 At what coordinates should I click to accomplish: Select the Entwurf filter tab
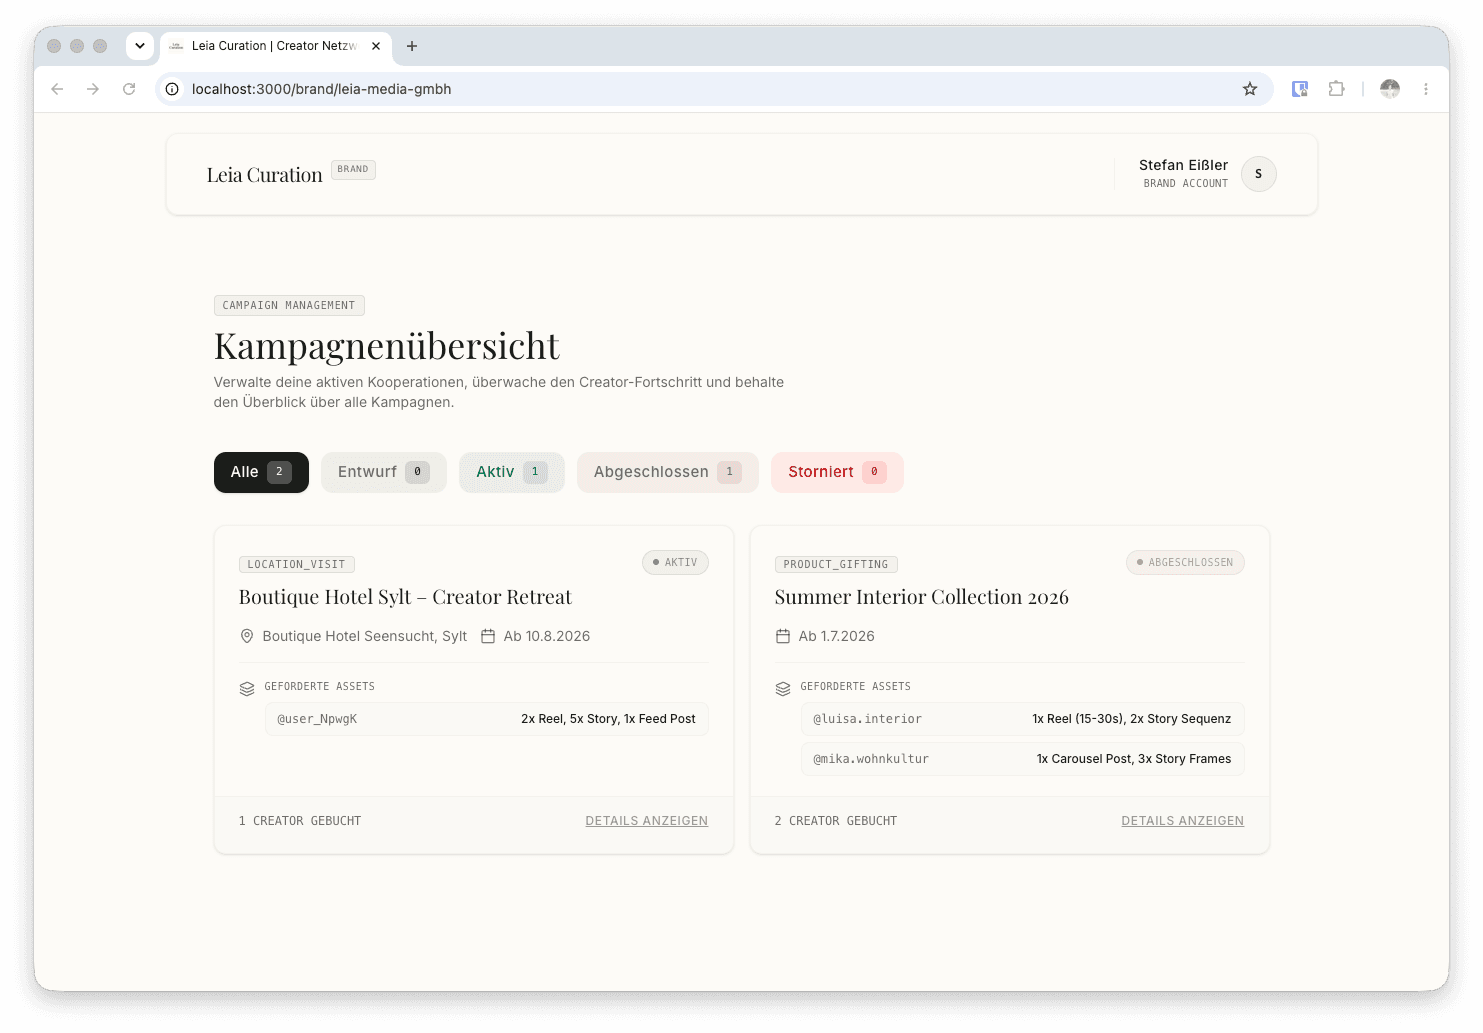(x=383, y=472)
